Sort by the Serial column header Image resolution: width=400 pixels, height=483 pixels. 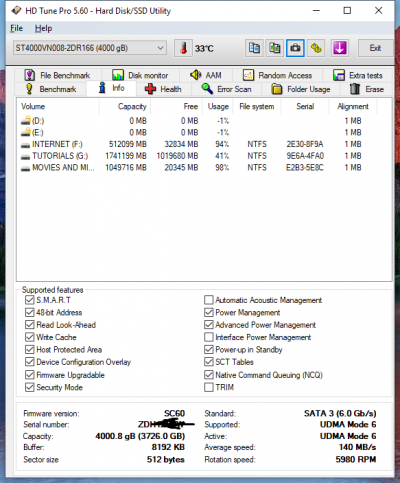(x=305, y=106)
